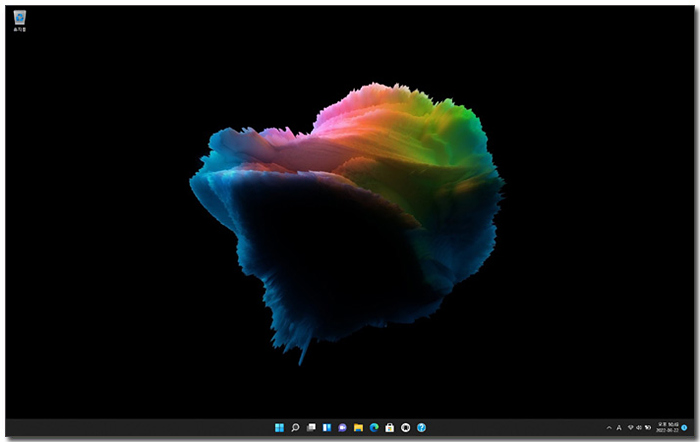Launch the purple Chat app icon

tap(342, 427)
